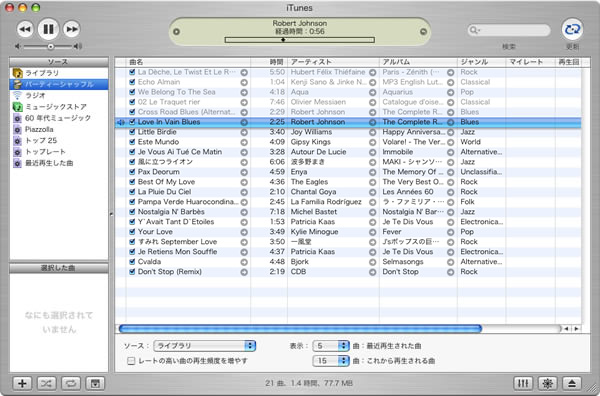Screen dimensions: 600x396
Task: Open the upcoming songs count dropdown showing 15
Action: click(331, 361)
